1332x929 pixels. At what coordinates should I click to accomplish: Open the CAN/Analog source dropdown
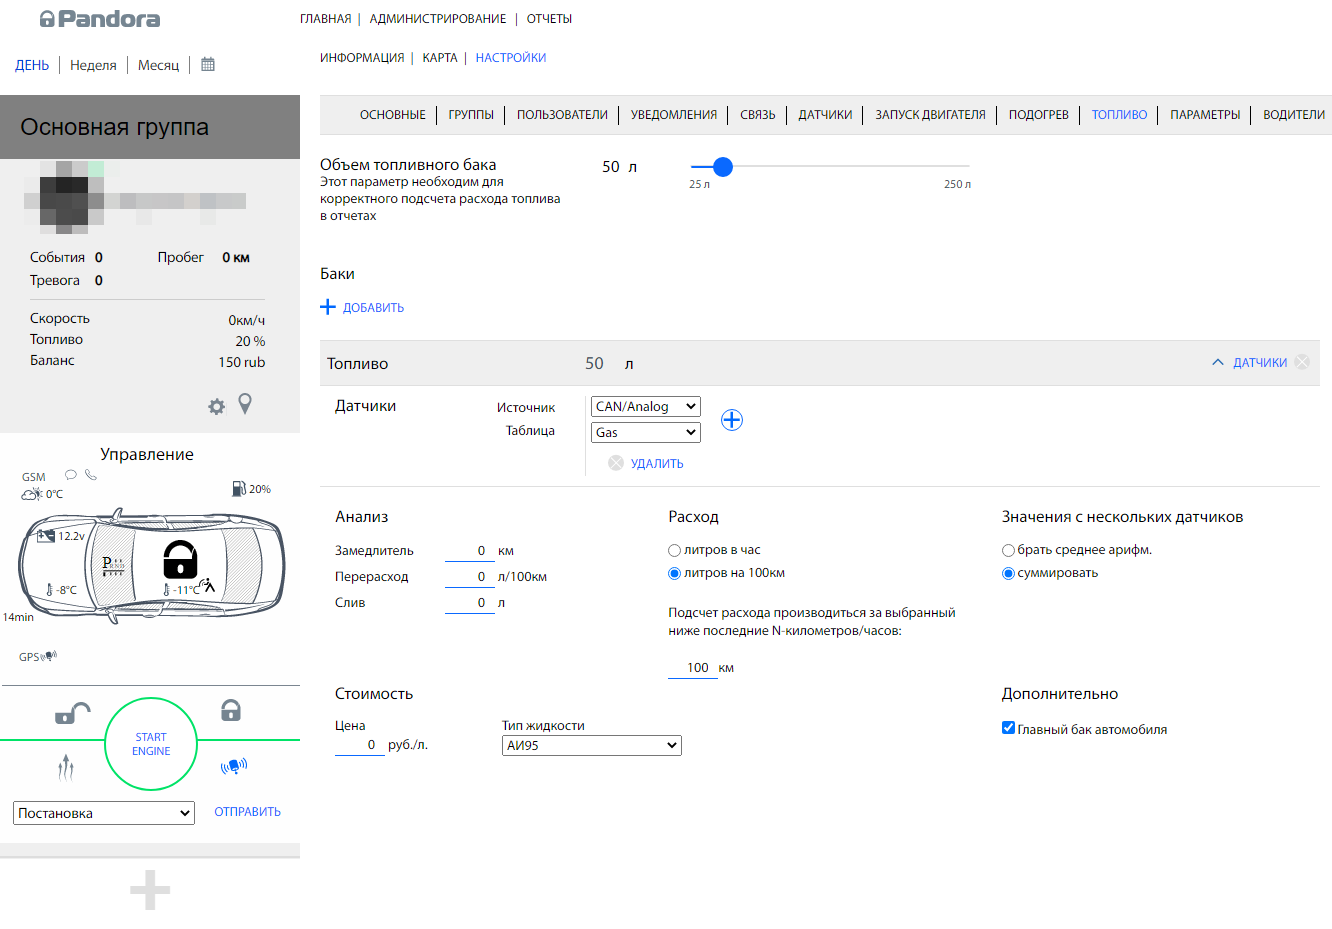tap(645, 407)
